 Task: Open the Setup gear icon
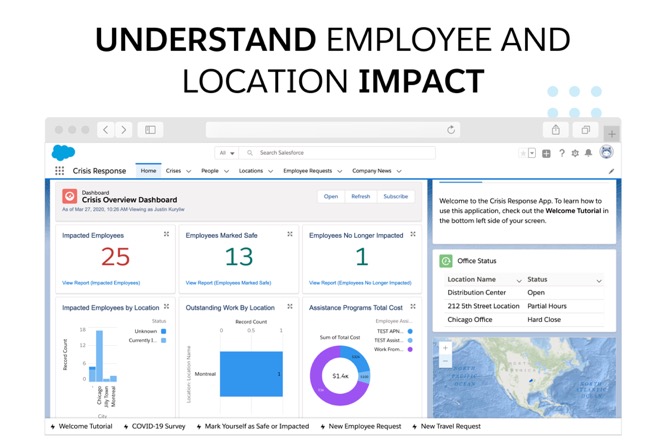[x=575, y=153]
